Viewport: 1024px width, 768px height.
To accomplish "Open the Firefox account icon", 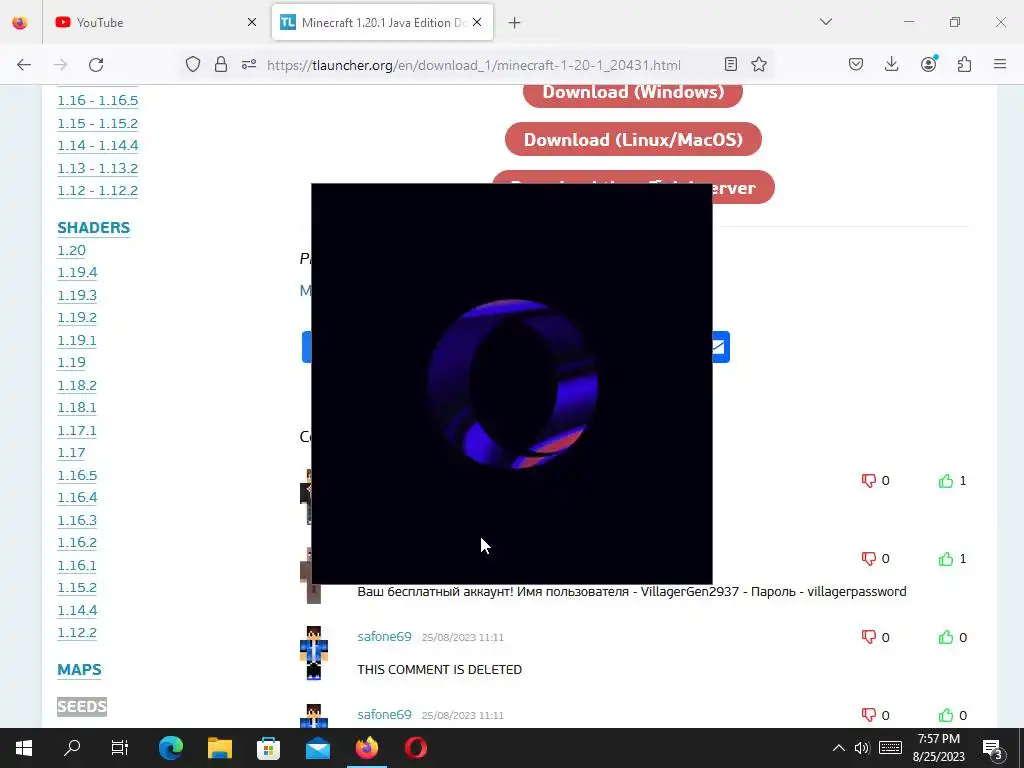I will 928,64.
